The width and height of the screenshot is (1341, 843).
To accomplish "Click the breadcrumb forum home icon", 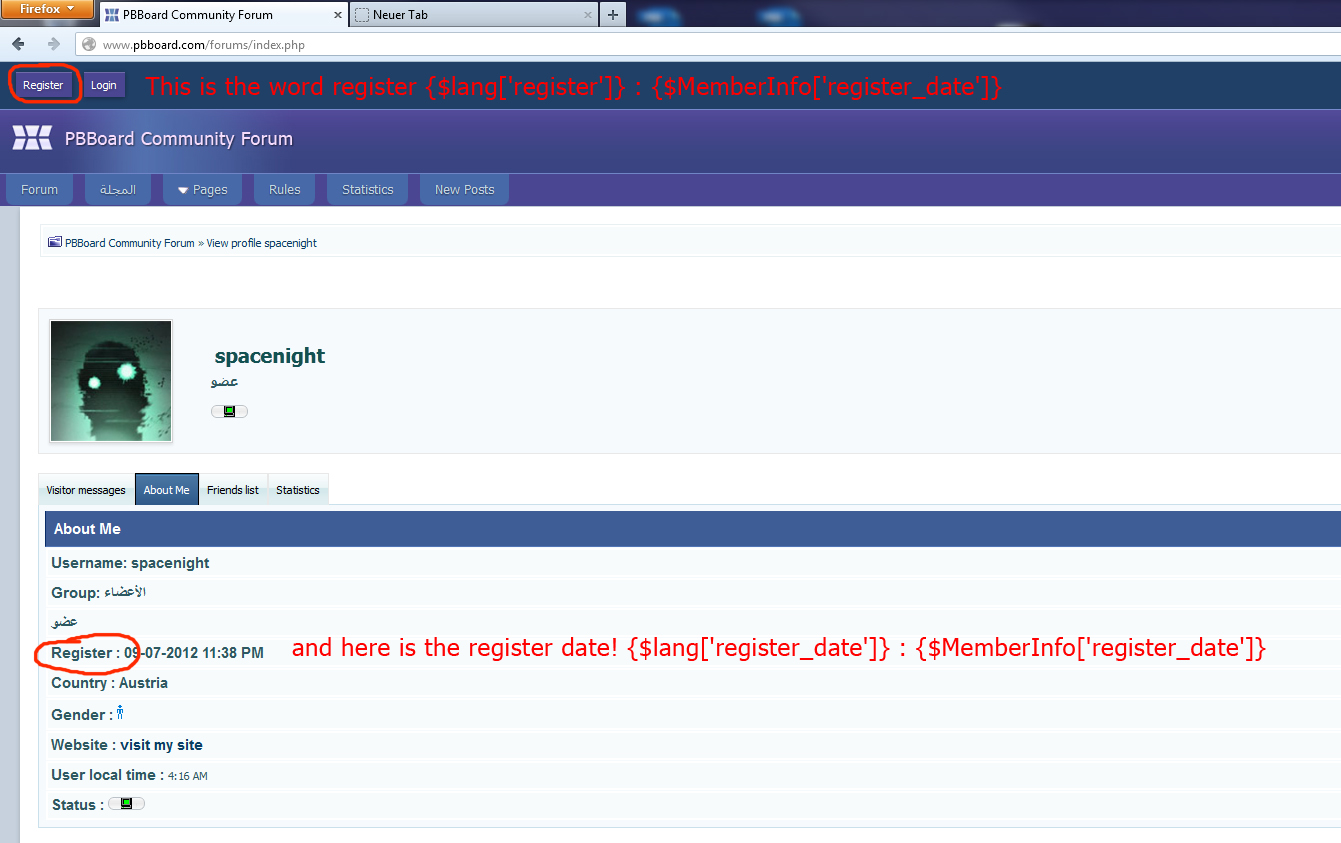I will coord(55,242).
